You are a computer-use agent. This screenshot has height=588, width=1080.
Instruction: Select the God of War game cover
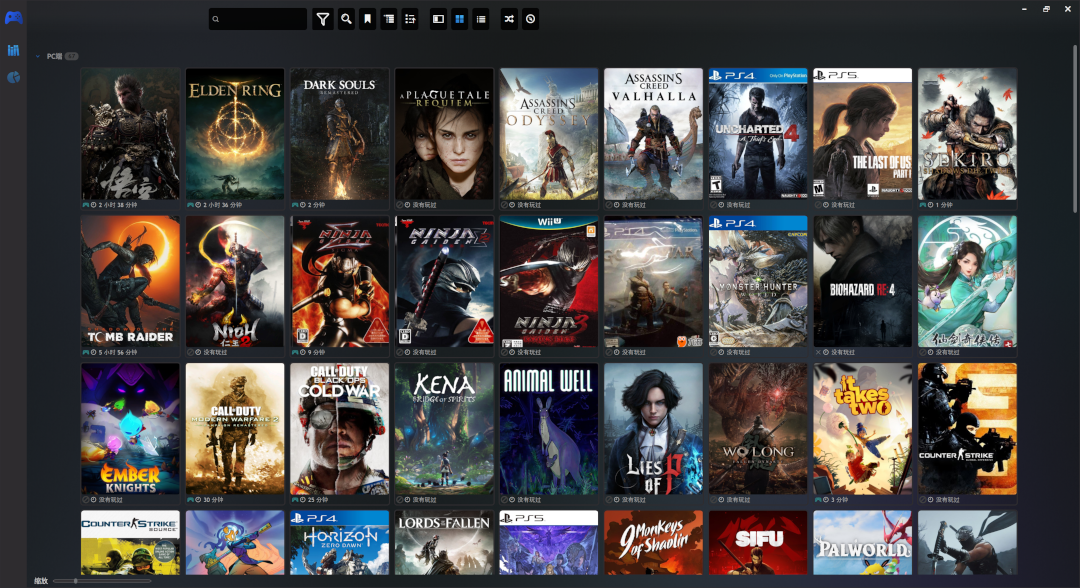tap(654, 281)
